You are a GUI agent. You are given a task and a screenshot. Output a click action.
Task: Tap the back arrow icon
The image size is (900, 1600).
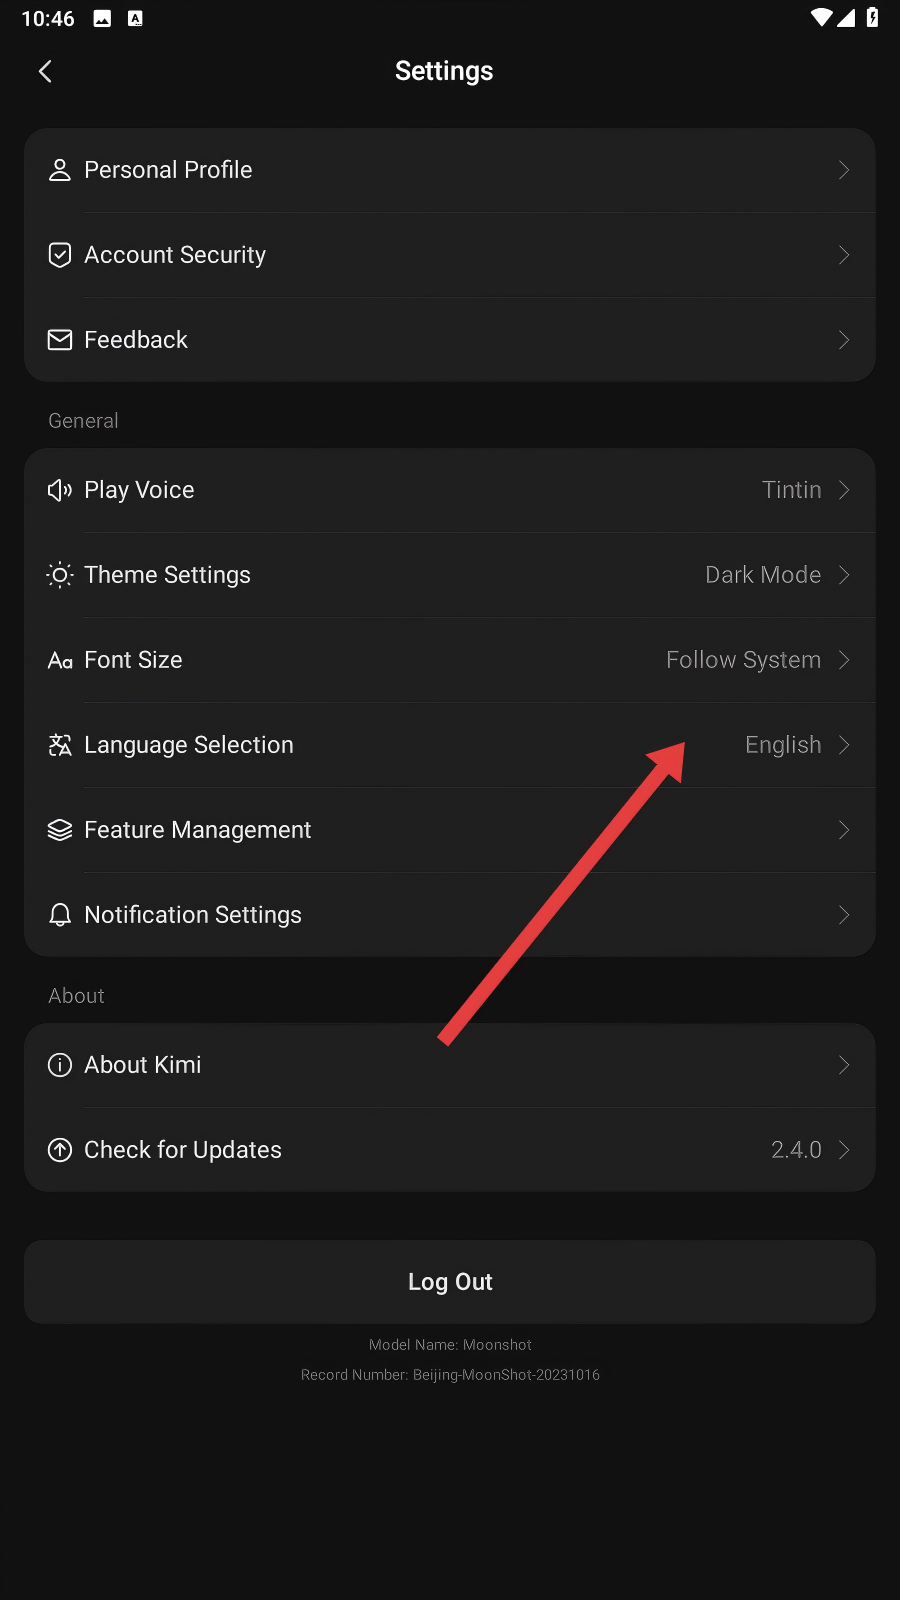pyautogui.click(x=45, y=71)
